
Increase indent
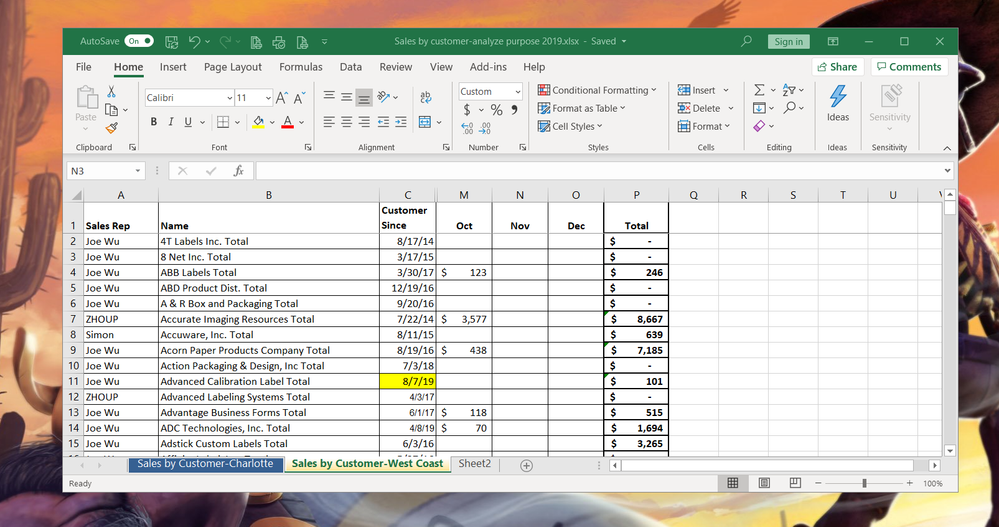[401, 122]
